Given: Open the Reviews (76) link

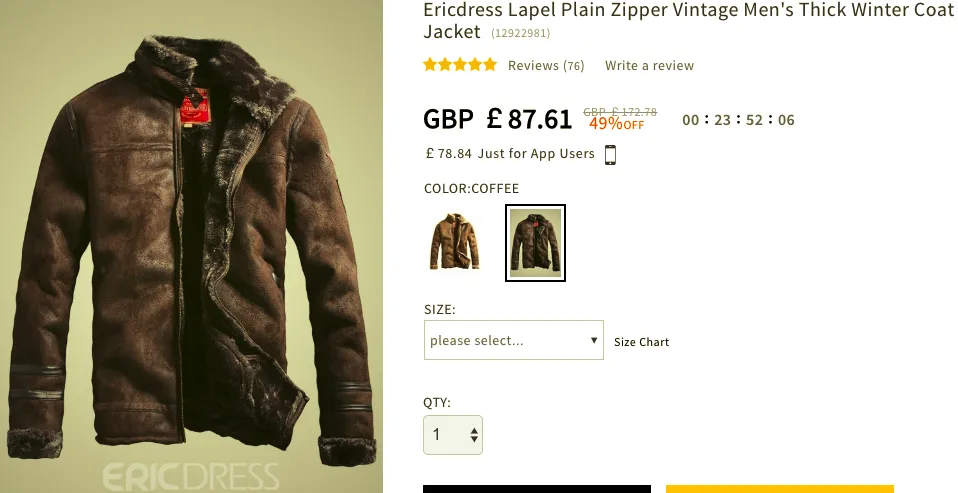Looking at the screenshot, I should [546, 66].
